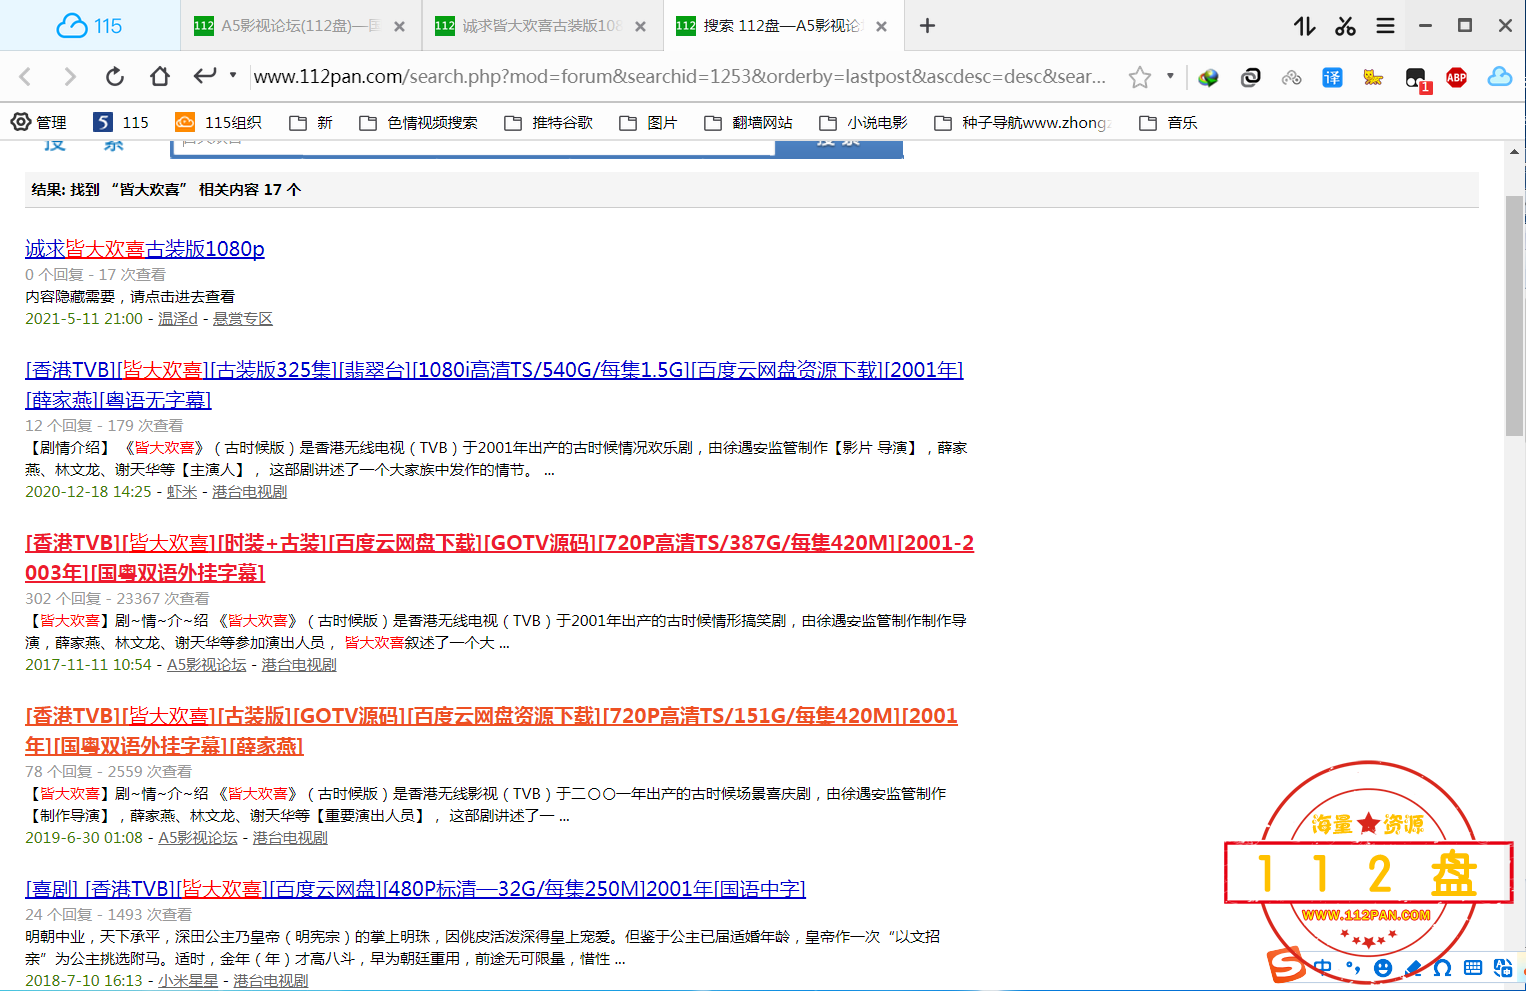Open the blue translate extension

(1332, 77)
